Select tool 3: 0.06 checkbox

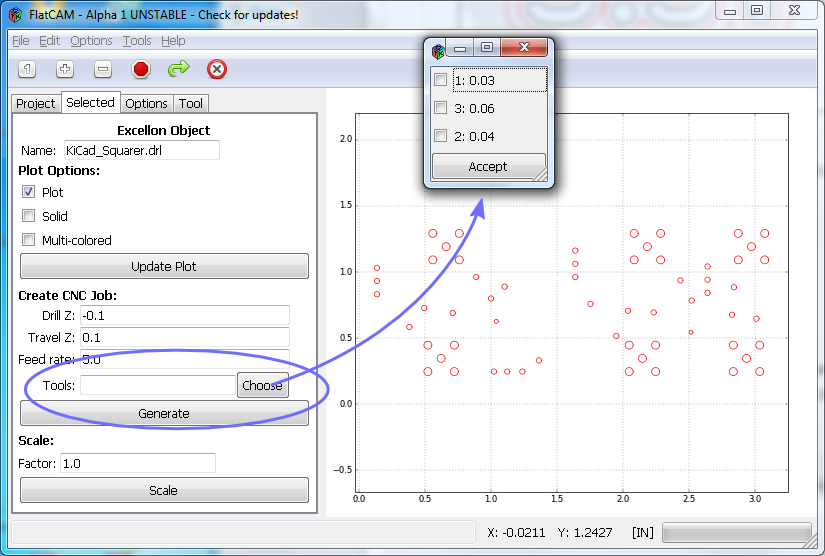[441, 108]
